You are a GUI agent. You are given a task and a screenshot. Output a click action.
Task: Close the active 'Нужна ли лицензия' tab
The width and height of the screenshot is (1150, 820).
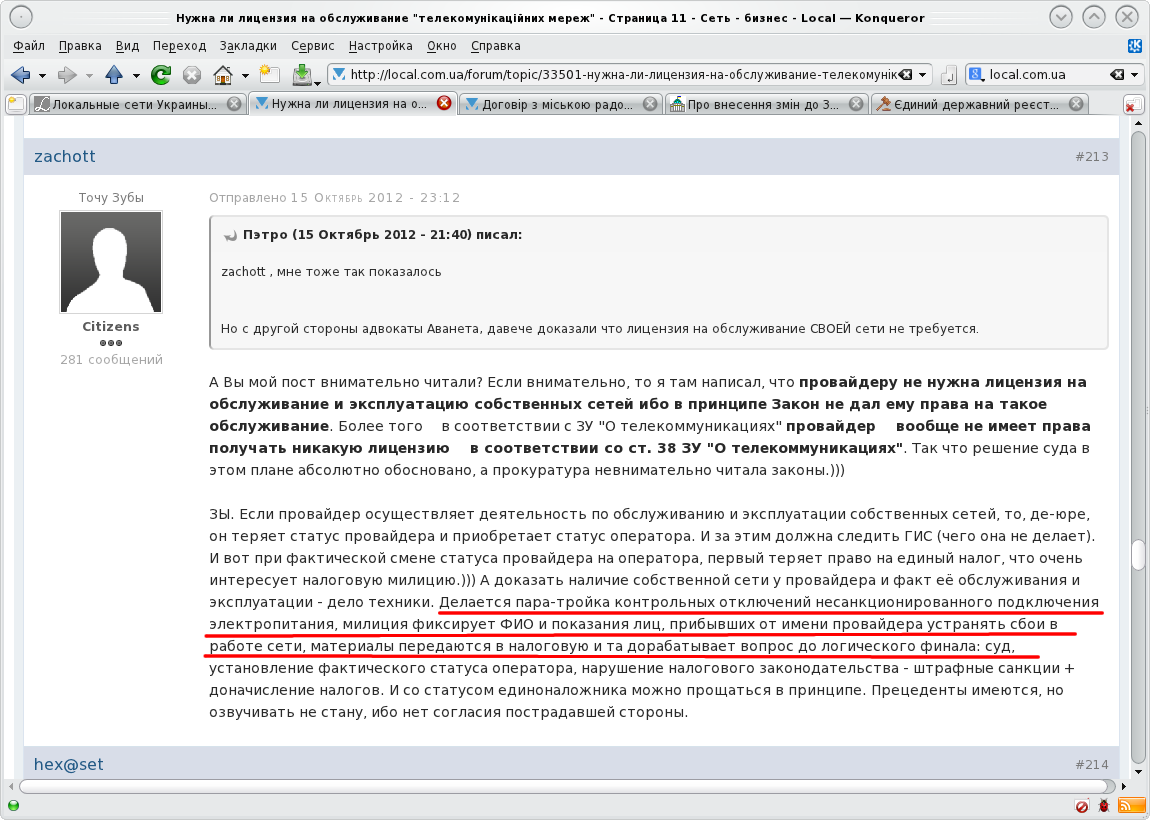coord(444,103)
